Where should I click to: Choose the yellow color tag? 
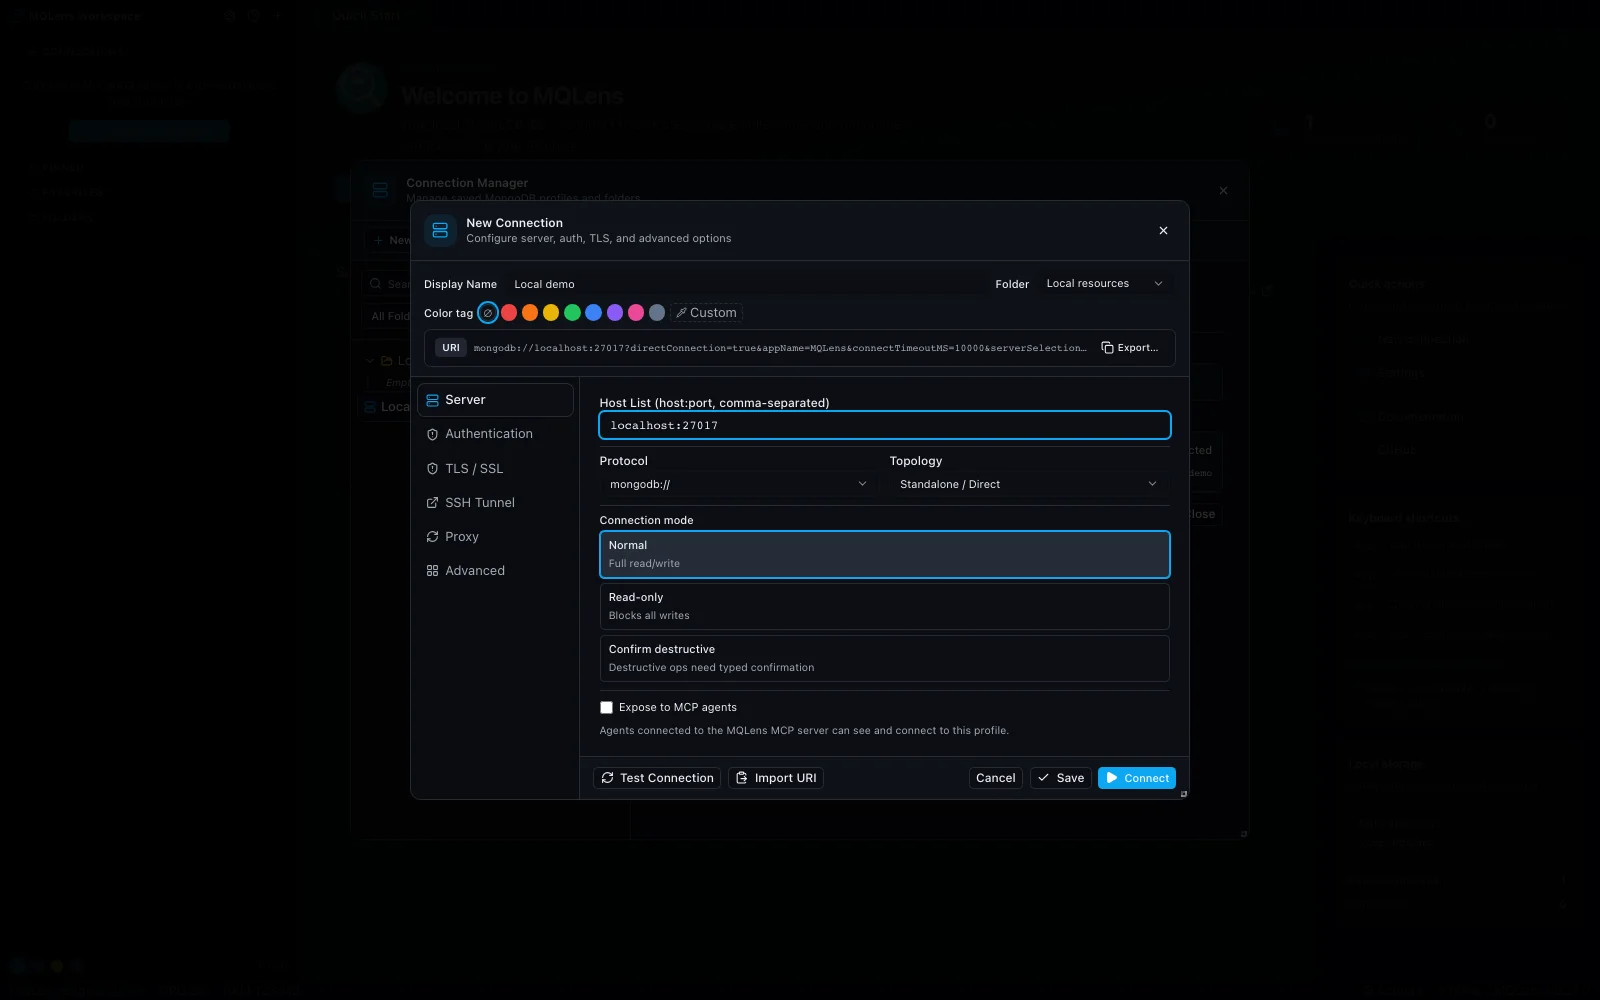551,313
